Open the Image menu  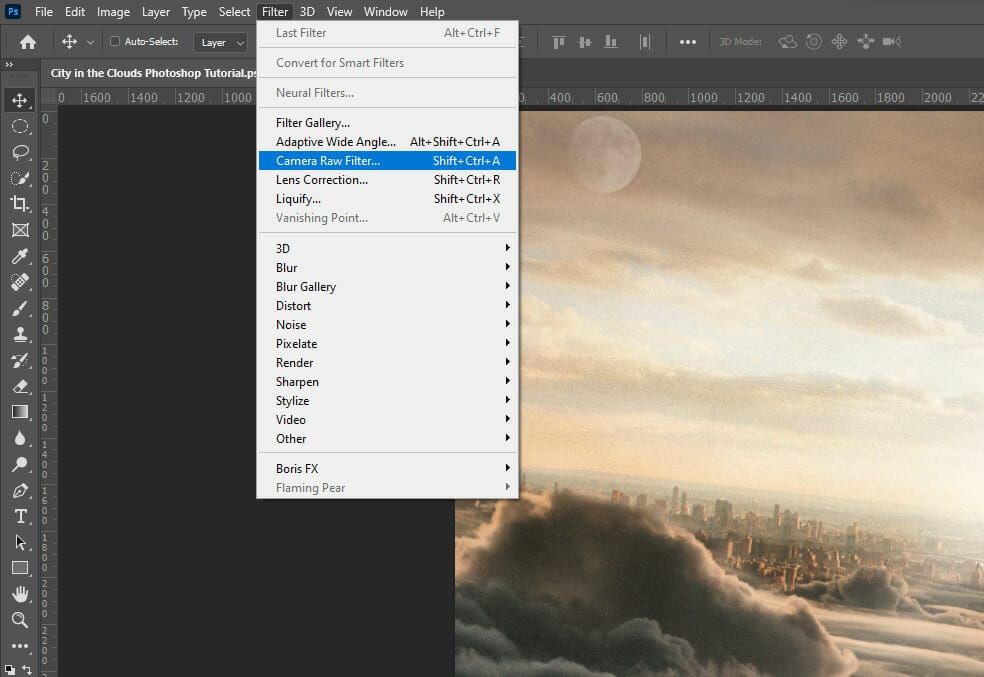[113, 11]
